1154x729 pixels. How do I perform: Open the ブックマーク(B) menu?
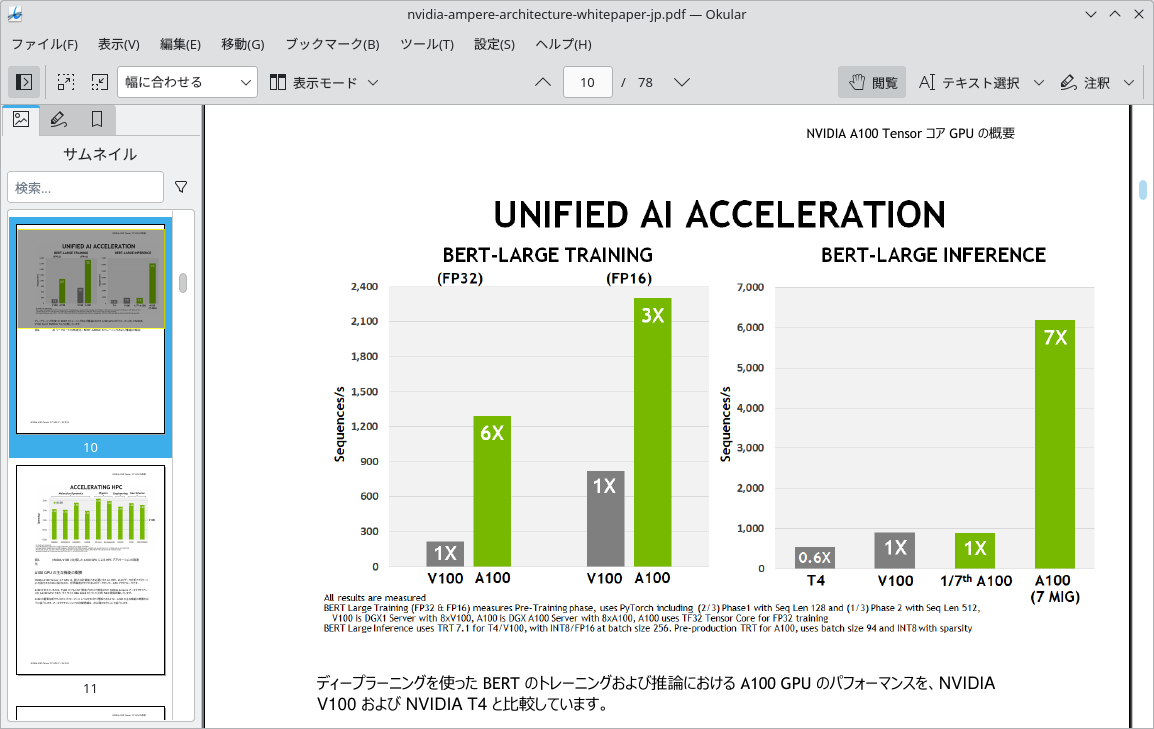[332, 44]
